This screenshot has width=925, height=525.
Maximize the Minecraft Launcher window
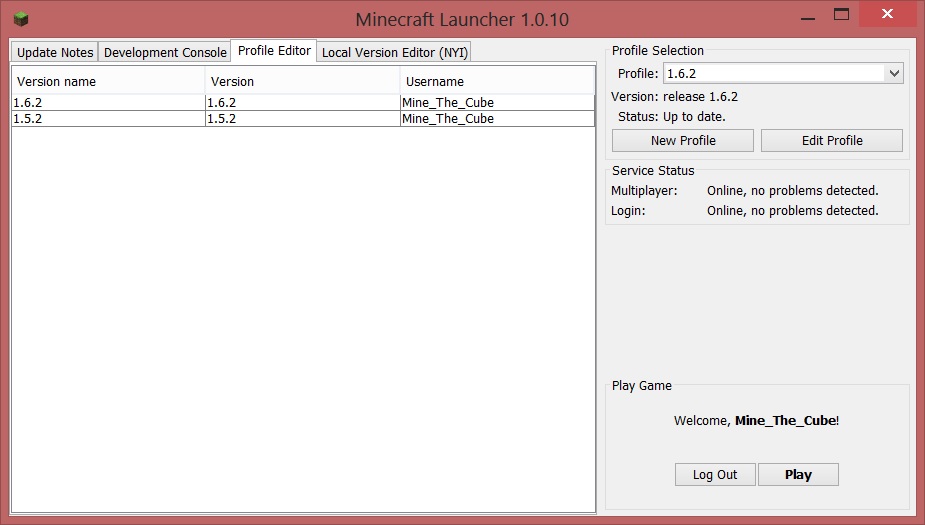tap(841, 15)
